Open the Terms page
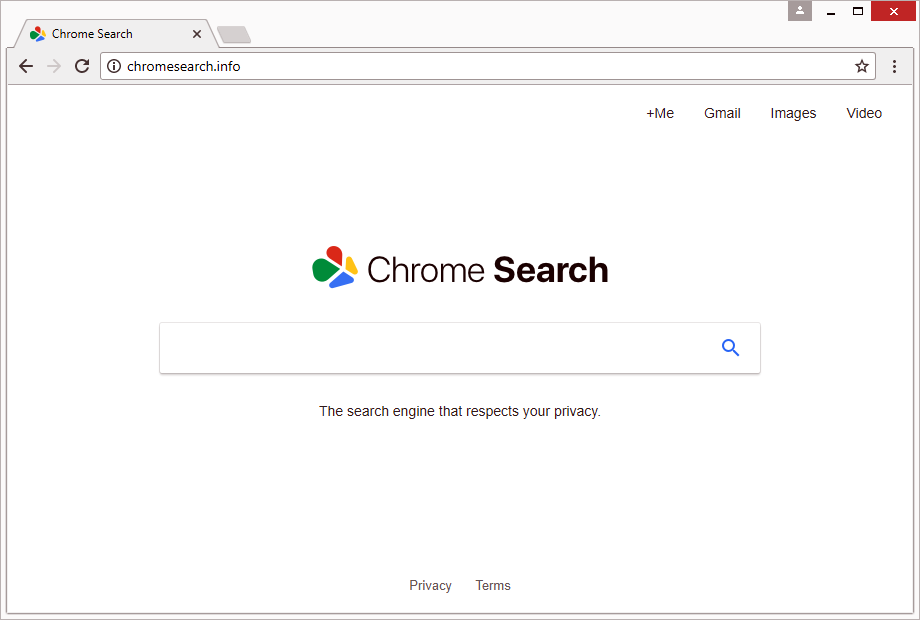The height and width of the screenshot is (620, 920). pyautogui.click(x=493, y=585)
